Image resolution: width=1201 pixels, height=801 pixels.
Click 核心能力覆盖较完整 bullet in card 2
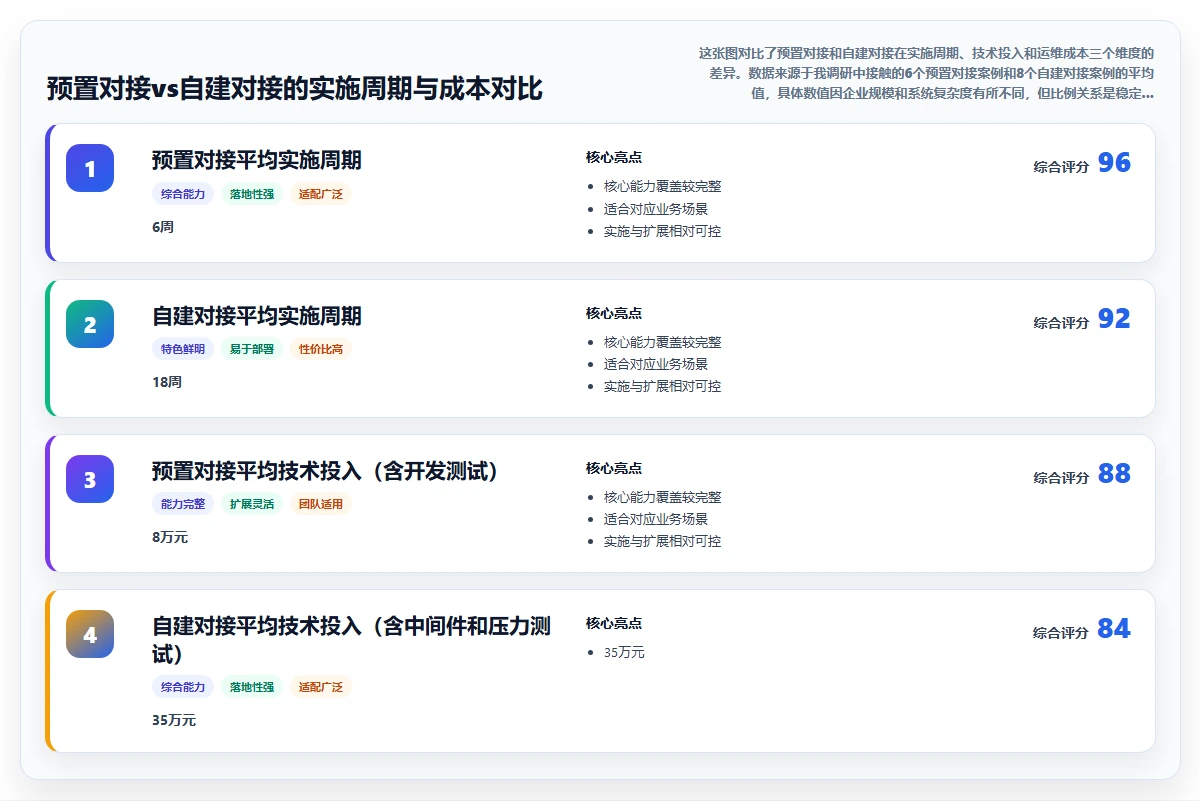coord(662,342)
